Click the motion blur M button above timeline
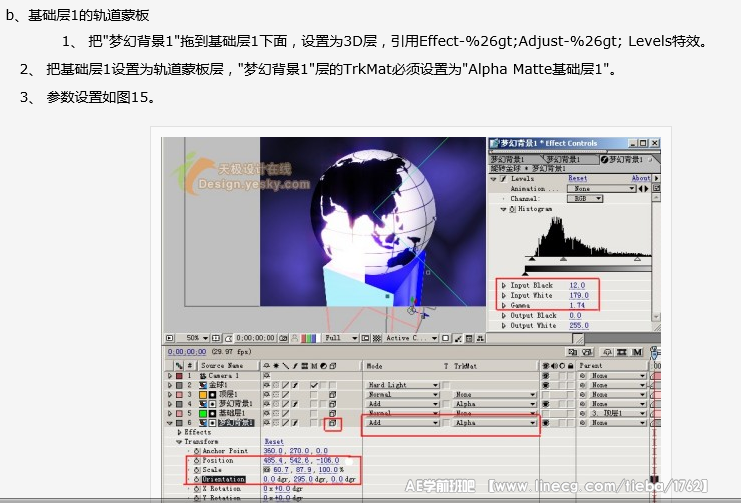741x503 pixels. 637,352
